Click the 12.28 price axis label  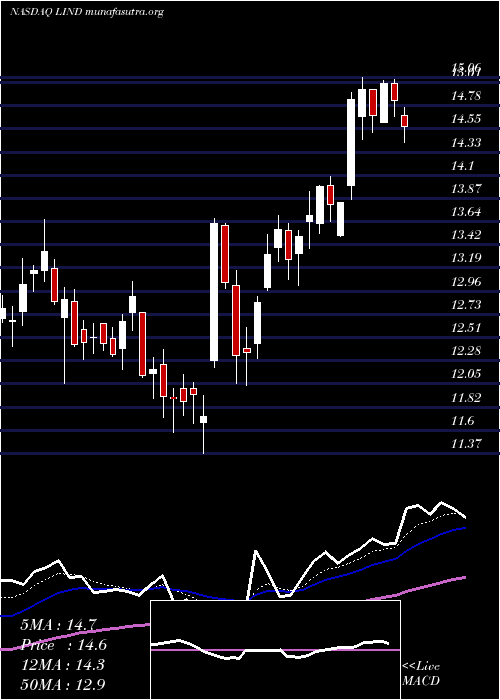[466, 351]
